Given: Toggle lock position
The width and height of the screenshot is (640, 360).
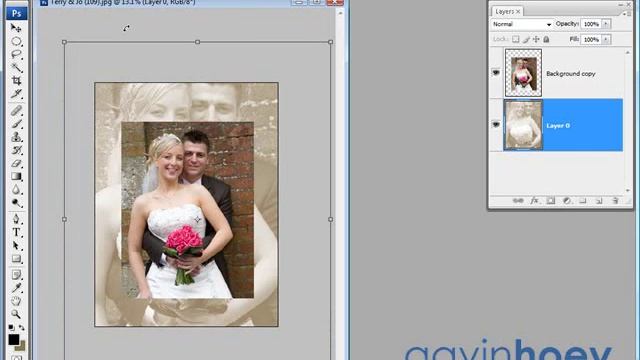Looking at the screenshot, I should [x=536, y=39].
